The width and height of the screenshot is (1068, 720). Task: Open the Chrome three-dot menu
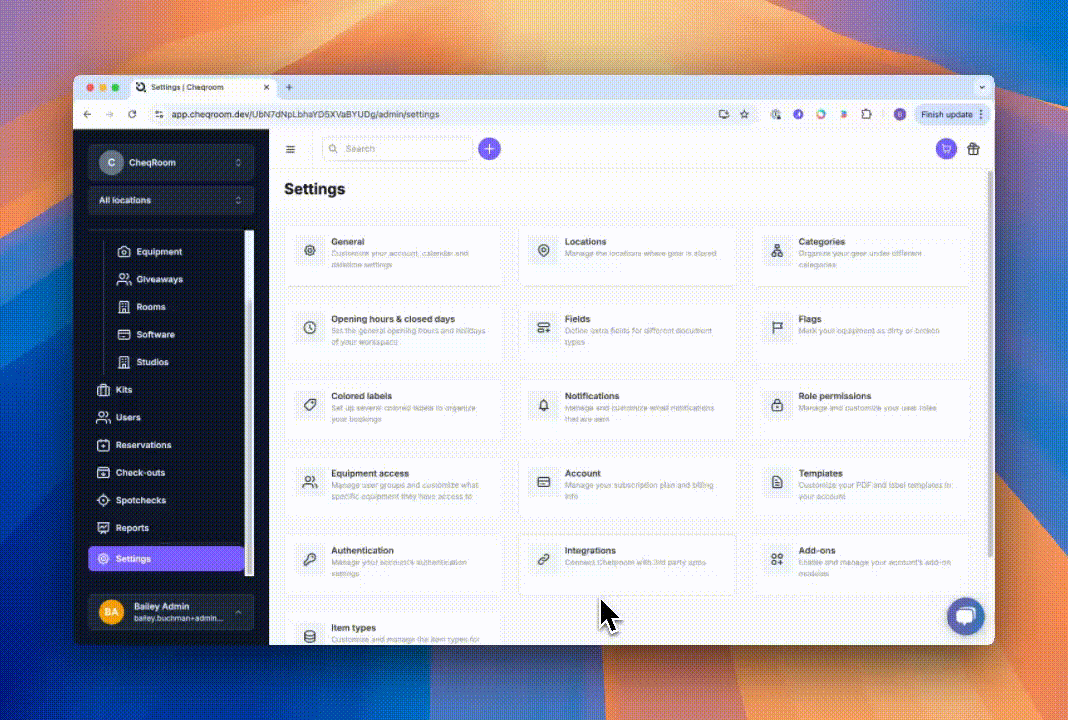(981, 114)
